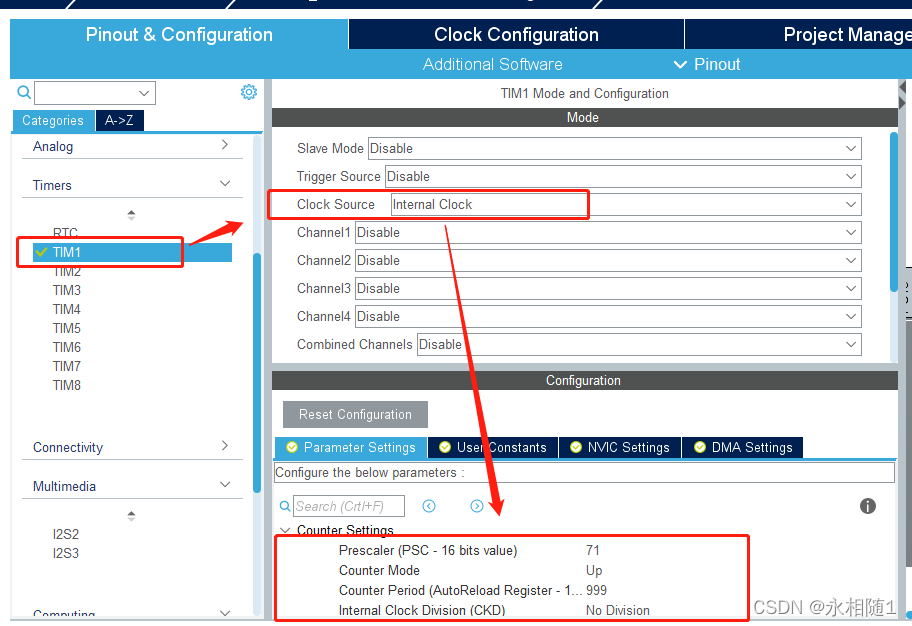Open the Channel1 dropdown
Image resolution: width=912 pixels, height=626 pixels.
608,232
